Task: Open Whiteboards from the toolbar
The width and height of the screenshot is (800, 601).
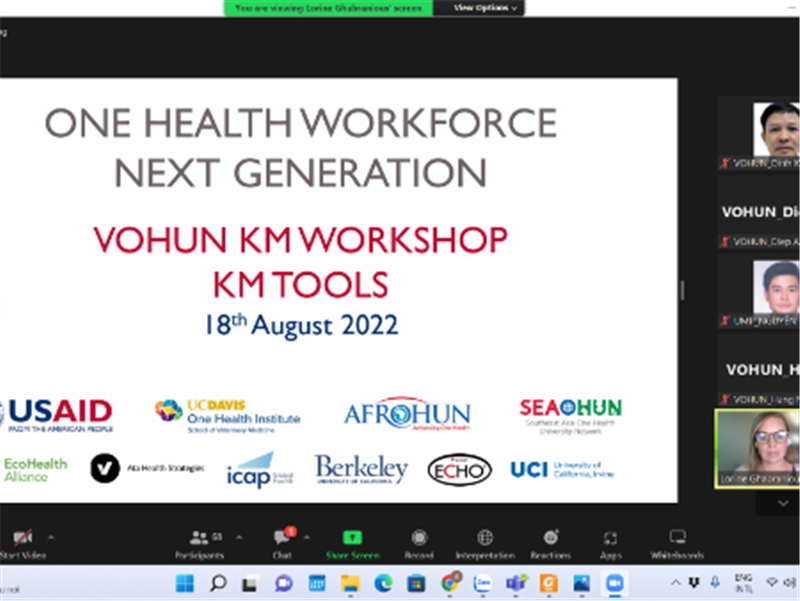Action: point(677,541)
